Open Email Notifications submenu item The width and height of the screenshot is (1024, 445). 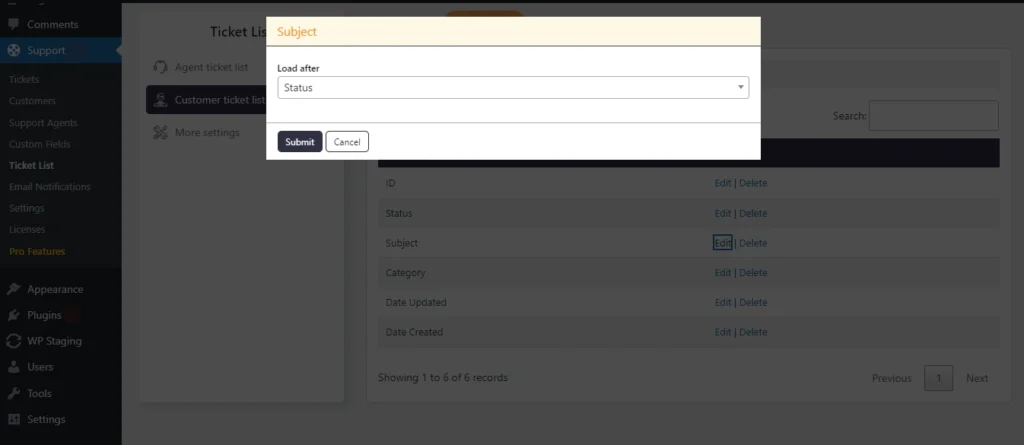point(50,187)
